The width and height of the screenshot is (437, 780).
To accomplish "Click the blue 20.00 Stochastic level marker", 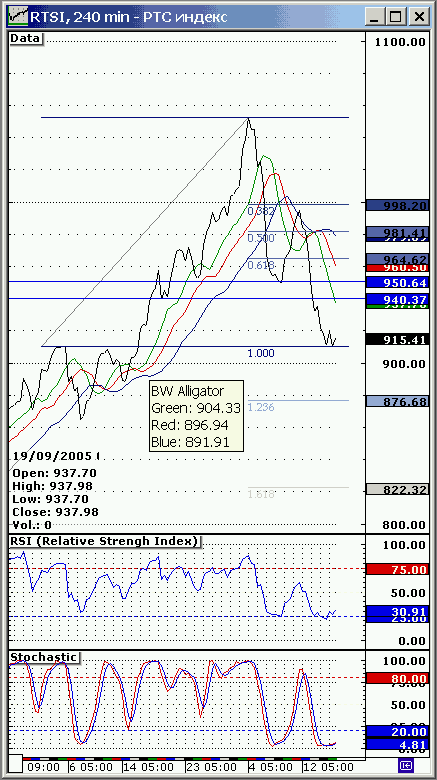I will (x=397, y=731).
